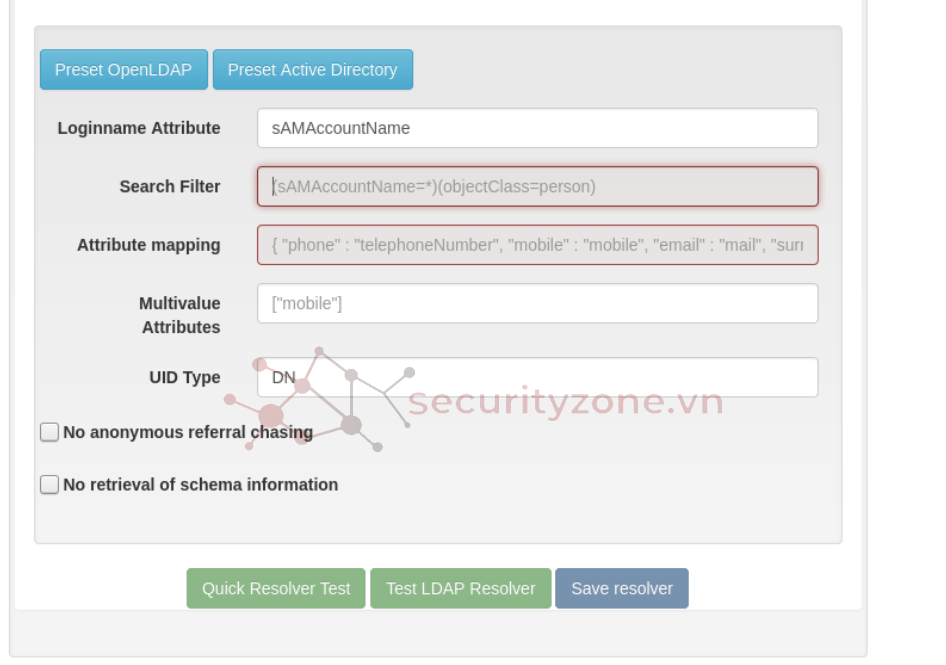946x665 pixels.
Task: Click the No anonymous referral chasing label text
Action: point(188,432)
